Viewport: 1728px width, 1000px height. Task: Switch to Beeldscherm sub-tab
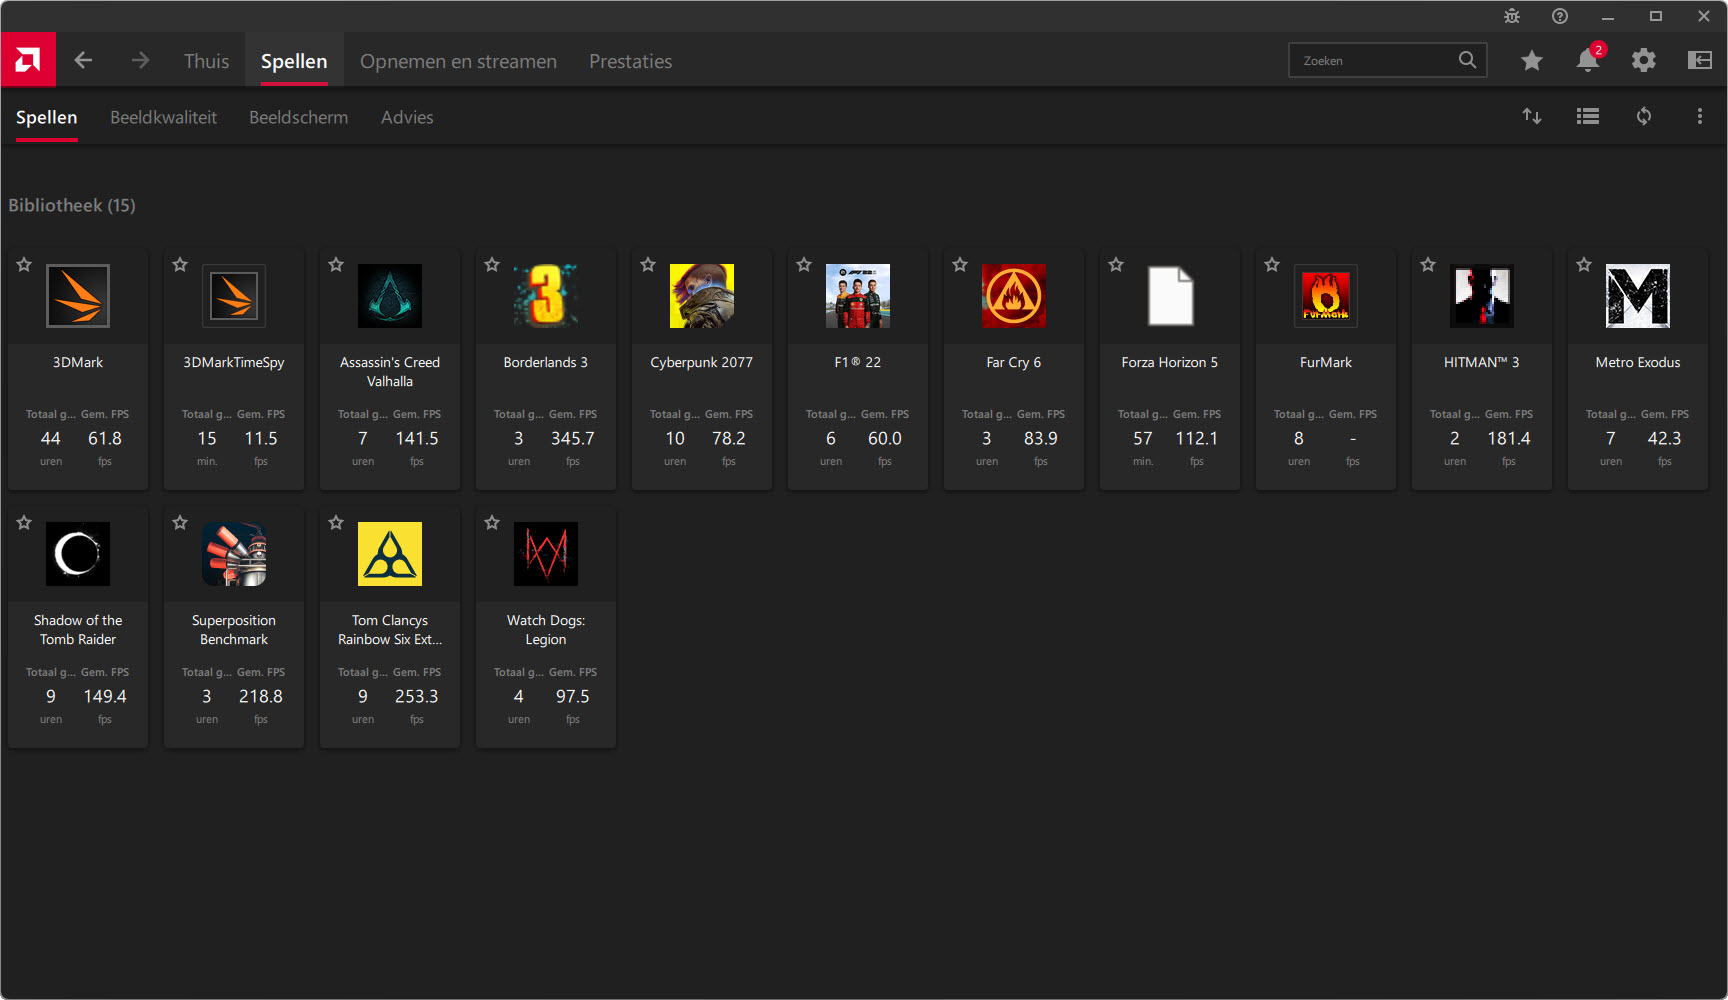click(x=298, y=117)
